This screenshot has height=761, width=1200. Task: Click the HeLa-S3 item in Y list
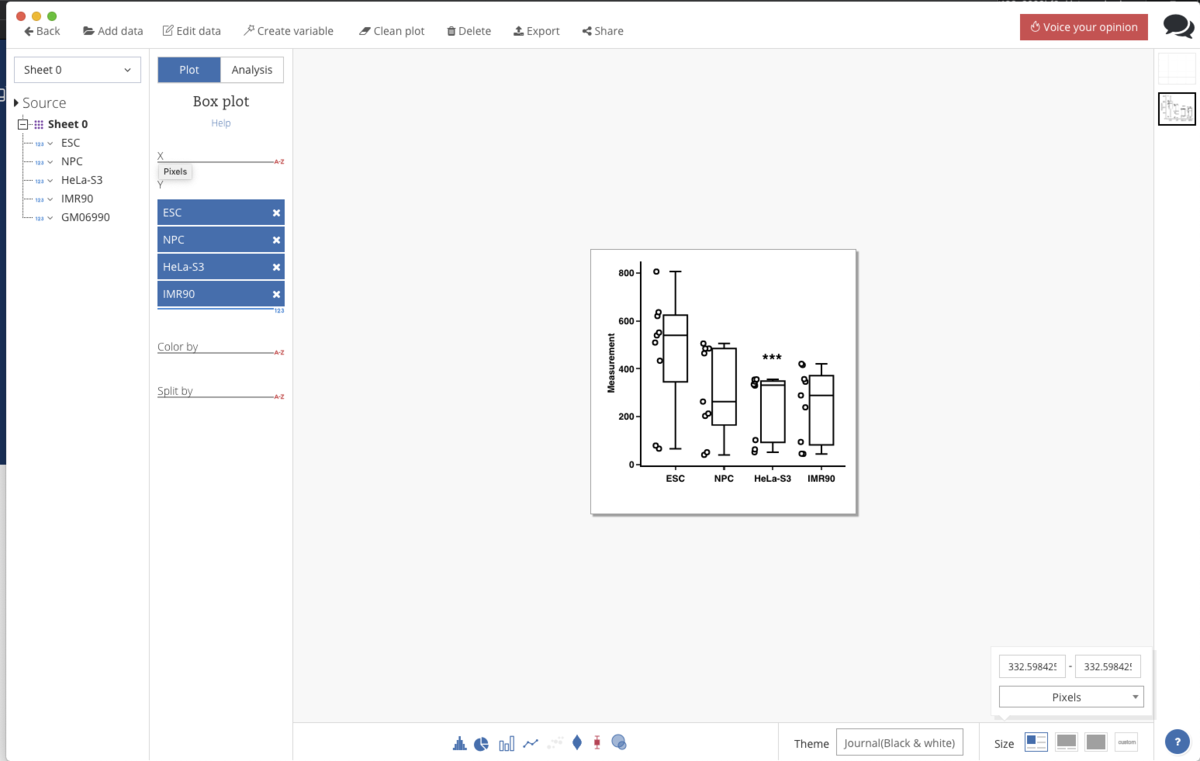pyautogui.click(x=221, y=267)
